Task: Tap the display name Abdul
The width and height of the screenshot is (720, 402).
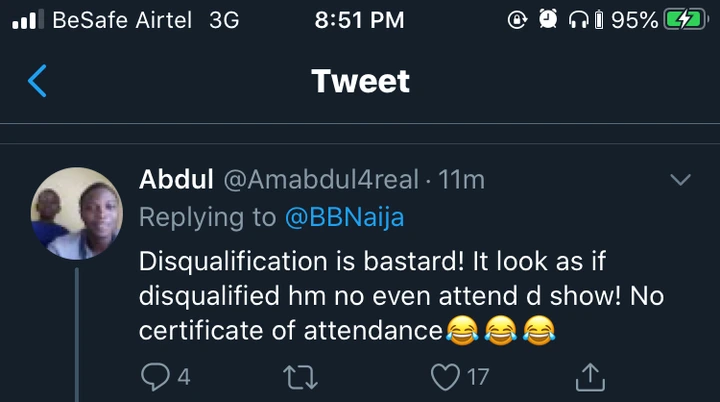Action: (175, 180)
